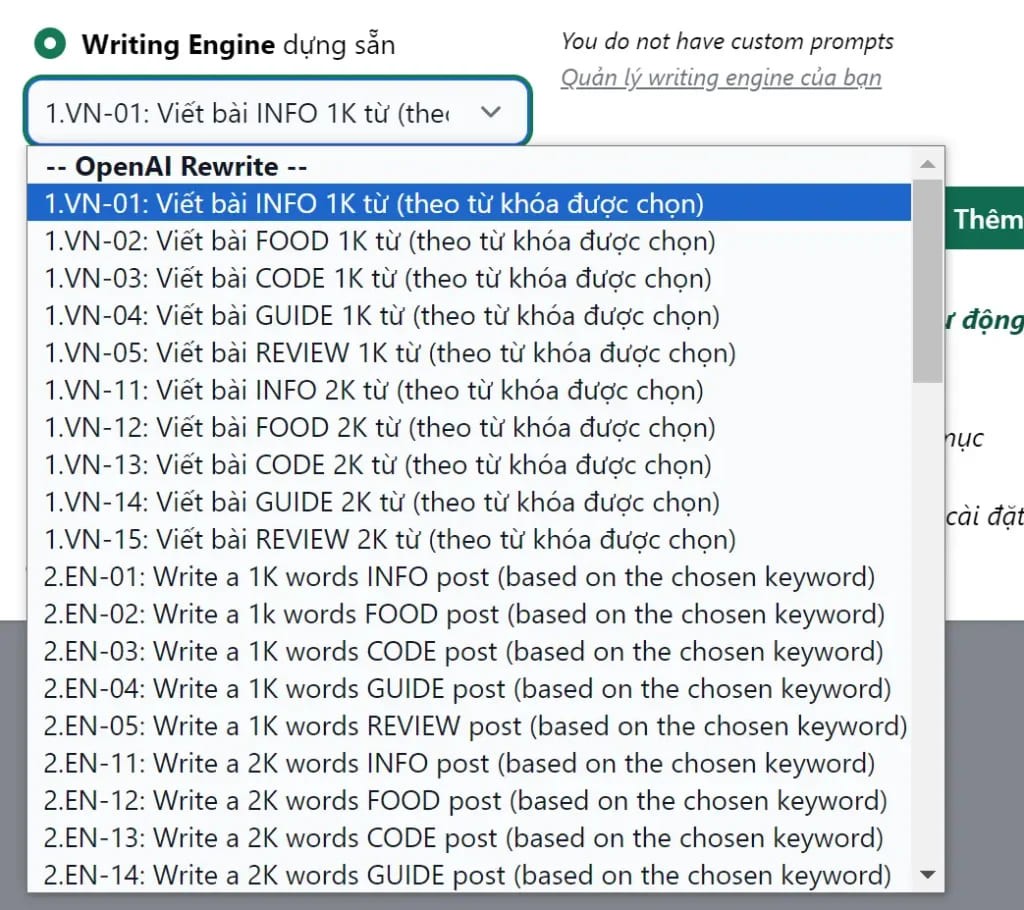Viewport: 1024px width, 910px height.
Task: Select 2.EN-05 Write a 1K words REVIEW post
Action: (x=469, y=726)
